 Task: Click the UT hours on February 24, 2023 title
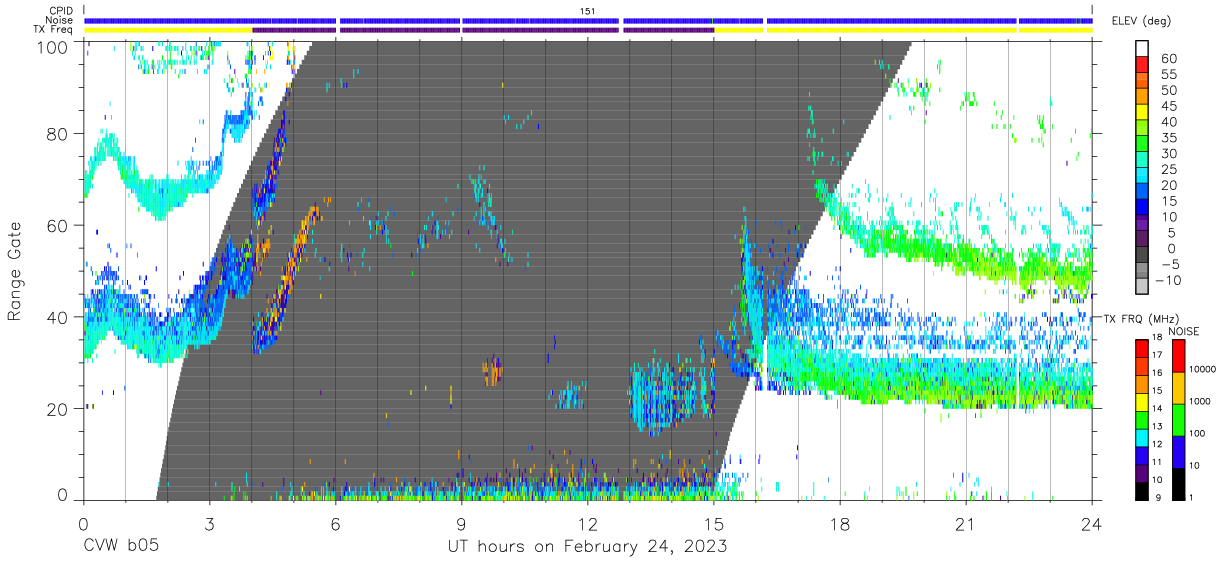click(586, 548)
